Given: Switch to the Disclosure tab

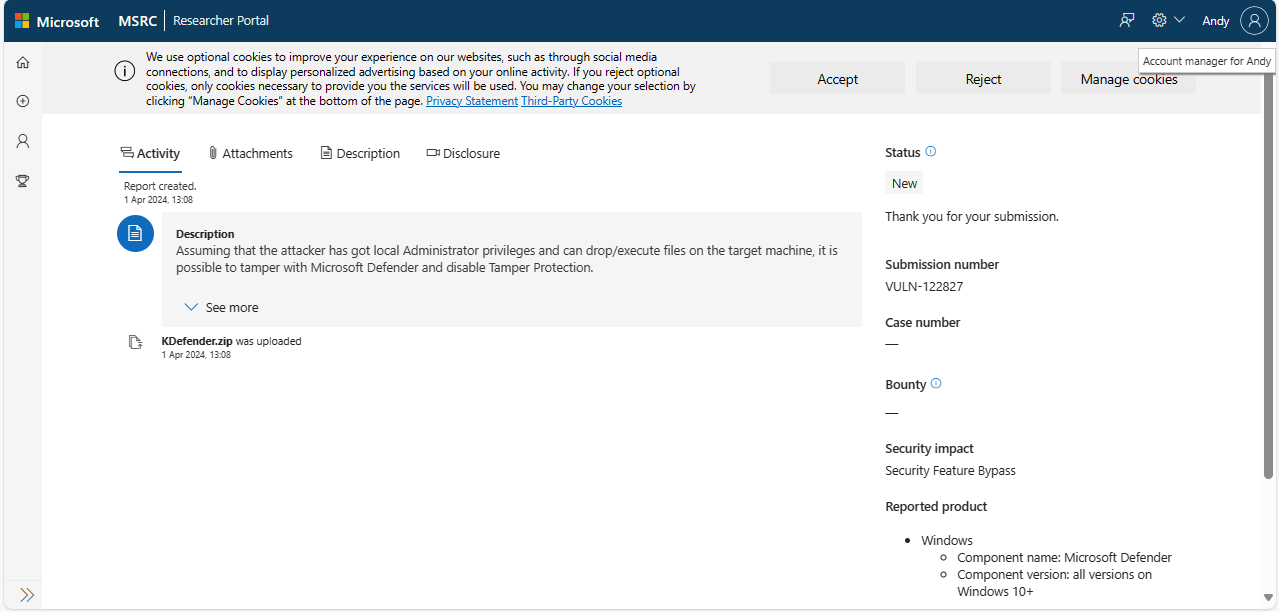Looking at the screenshot, I should click(x=463, y=154).
